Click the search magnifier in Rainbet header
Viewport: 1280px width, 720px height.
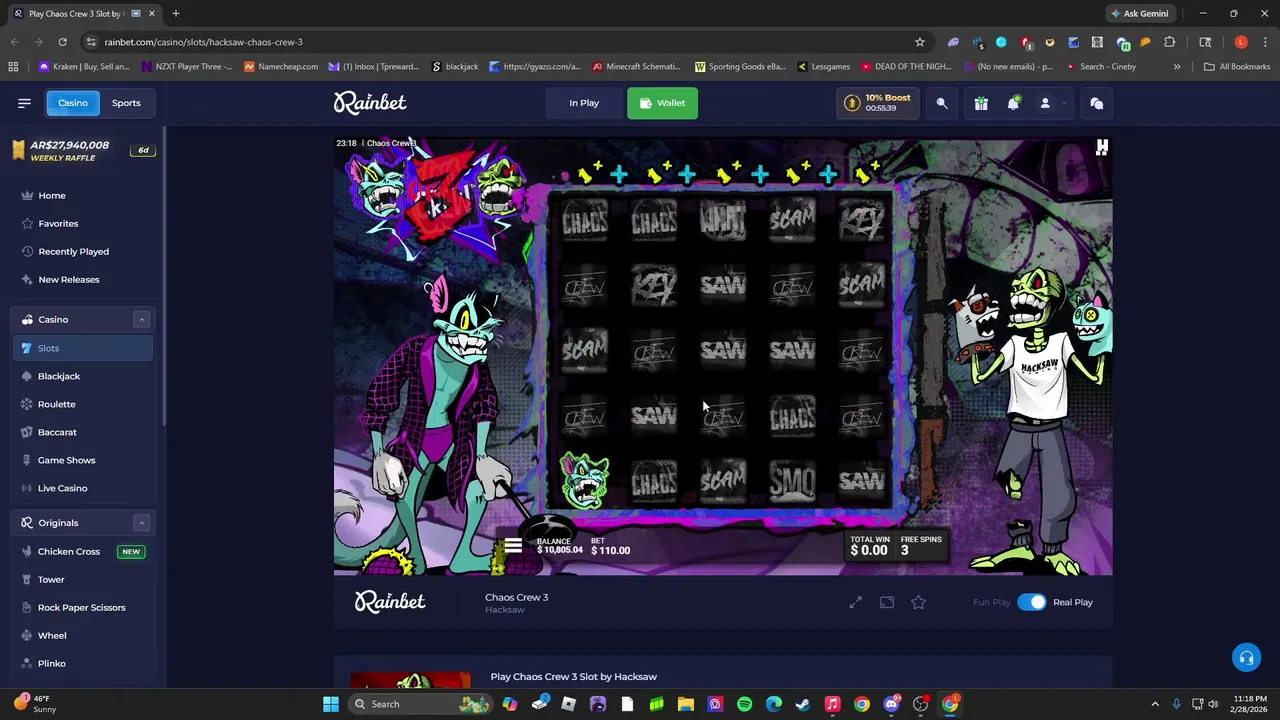(942, 103)
